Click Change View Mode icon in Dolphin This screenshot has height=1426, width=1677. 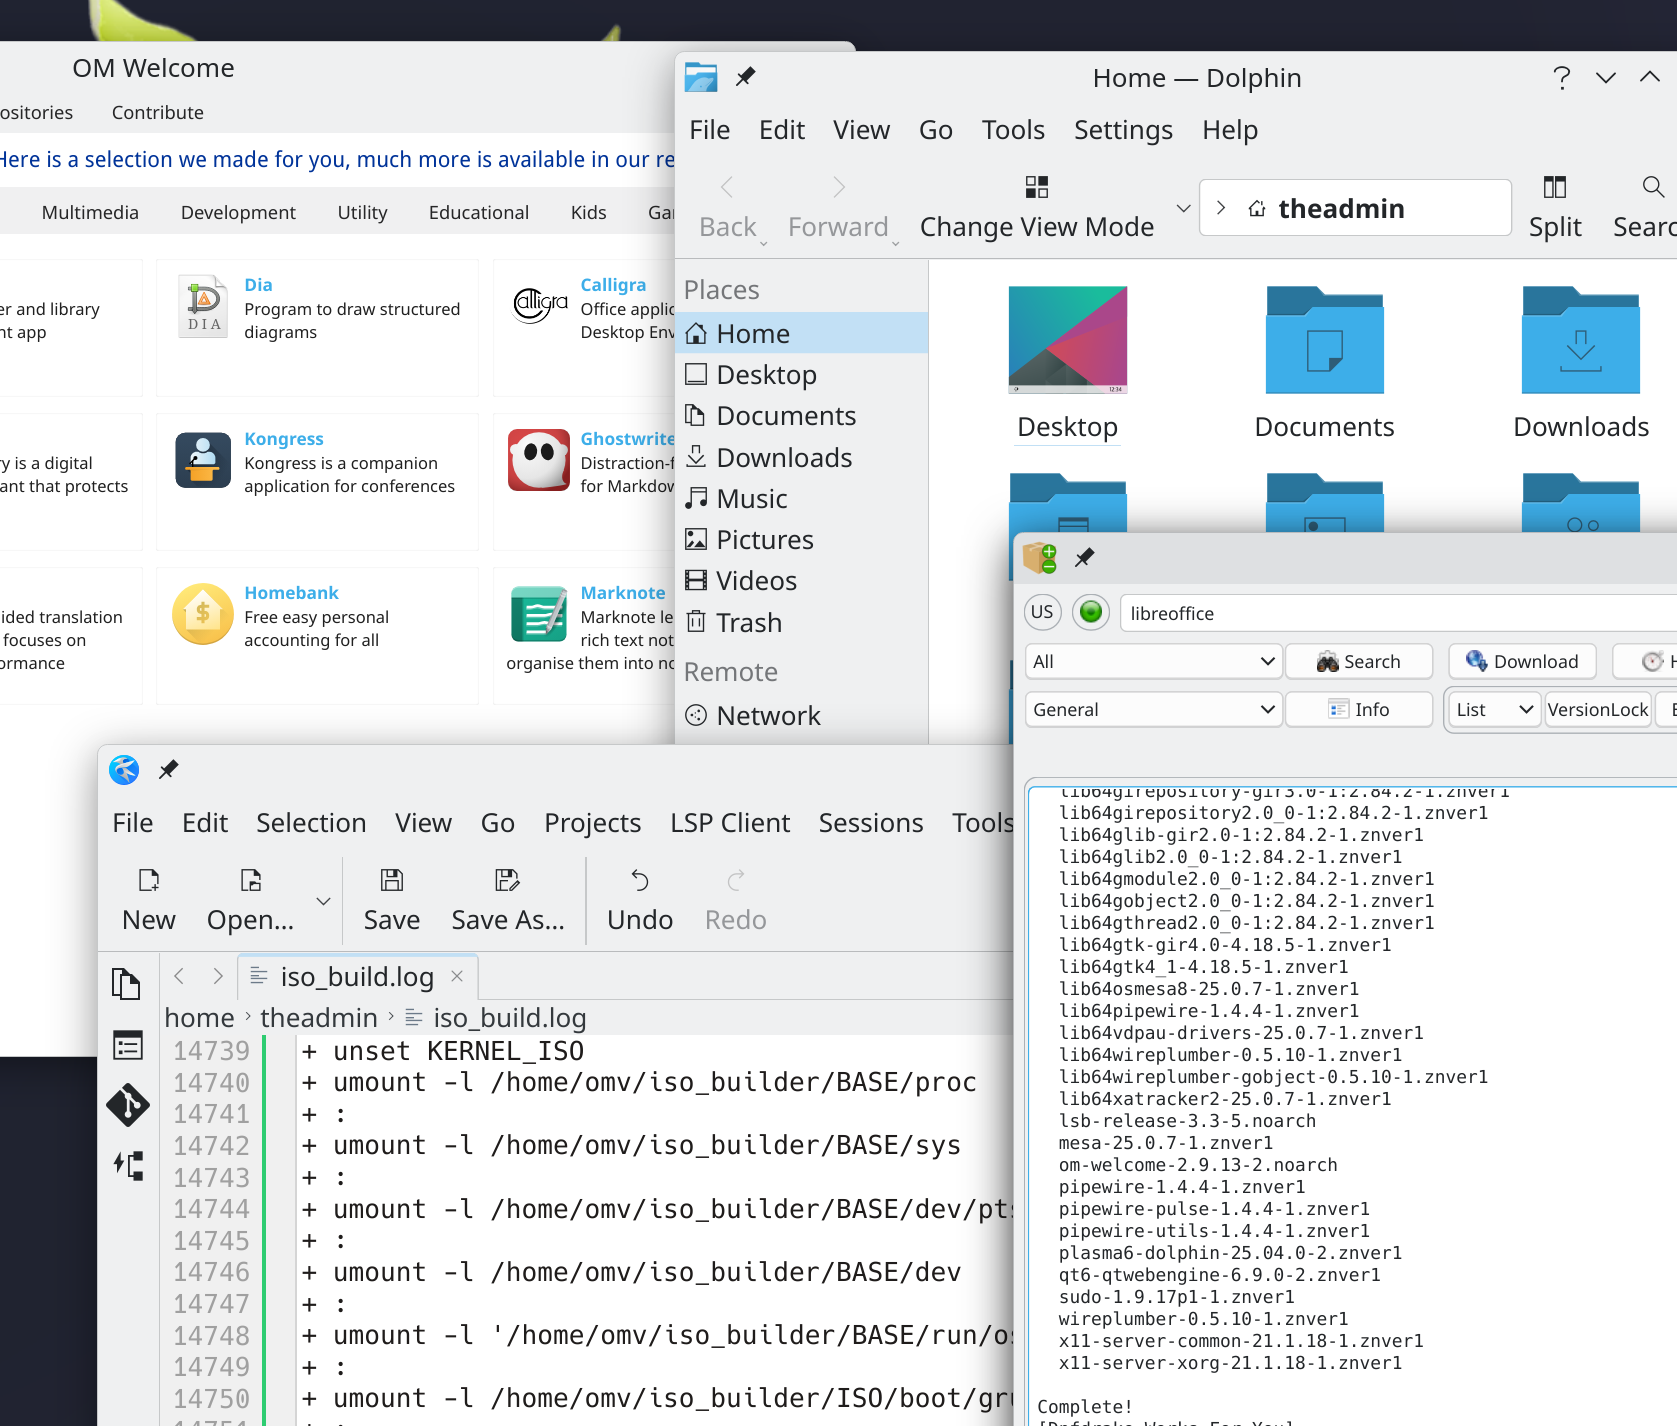coord(1036,188)
